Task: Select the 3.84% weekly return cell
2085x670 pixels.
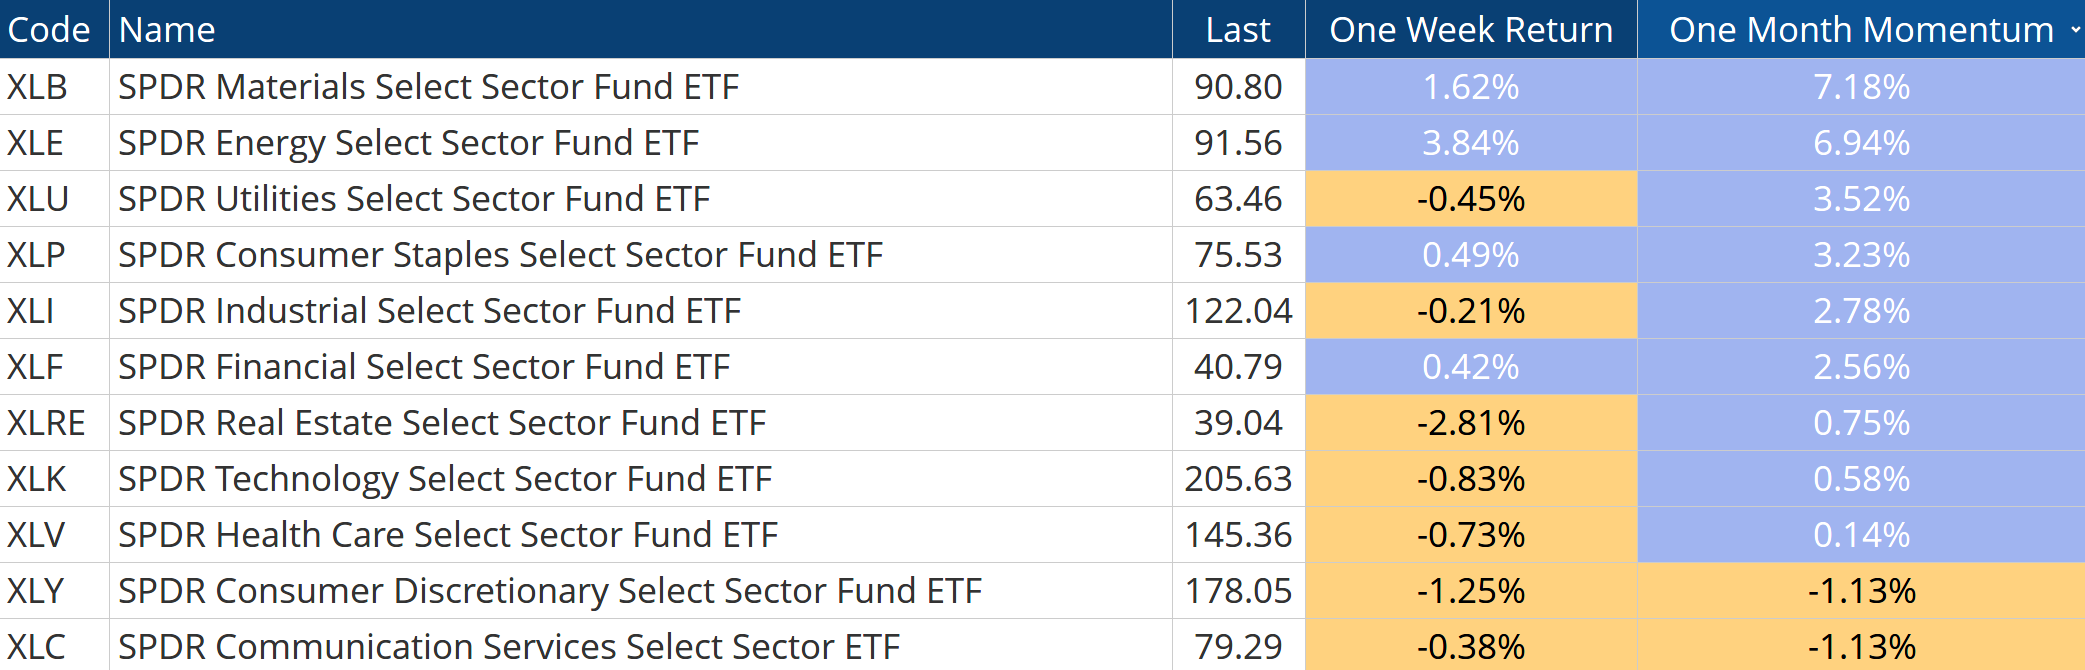Action: [x=1471, y=143]
